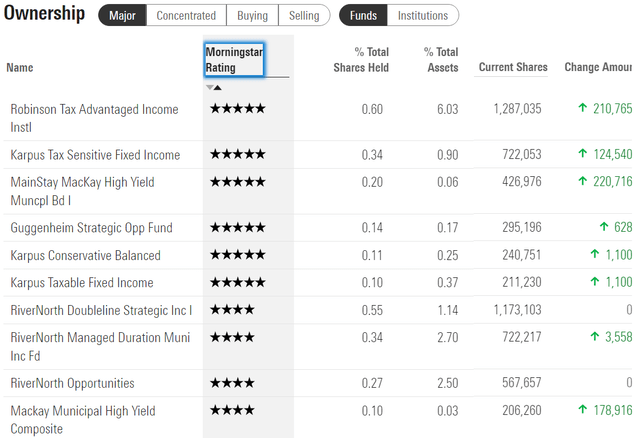
Task: Open Karpus Taxable Fixed Income fund
Action: [82, 282]
